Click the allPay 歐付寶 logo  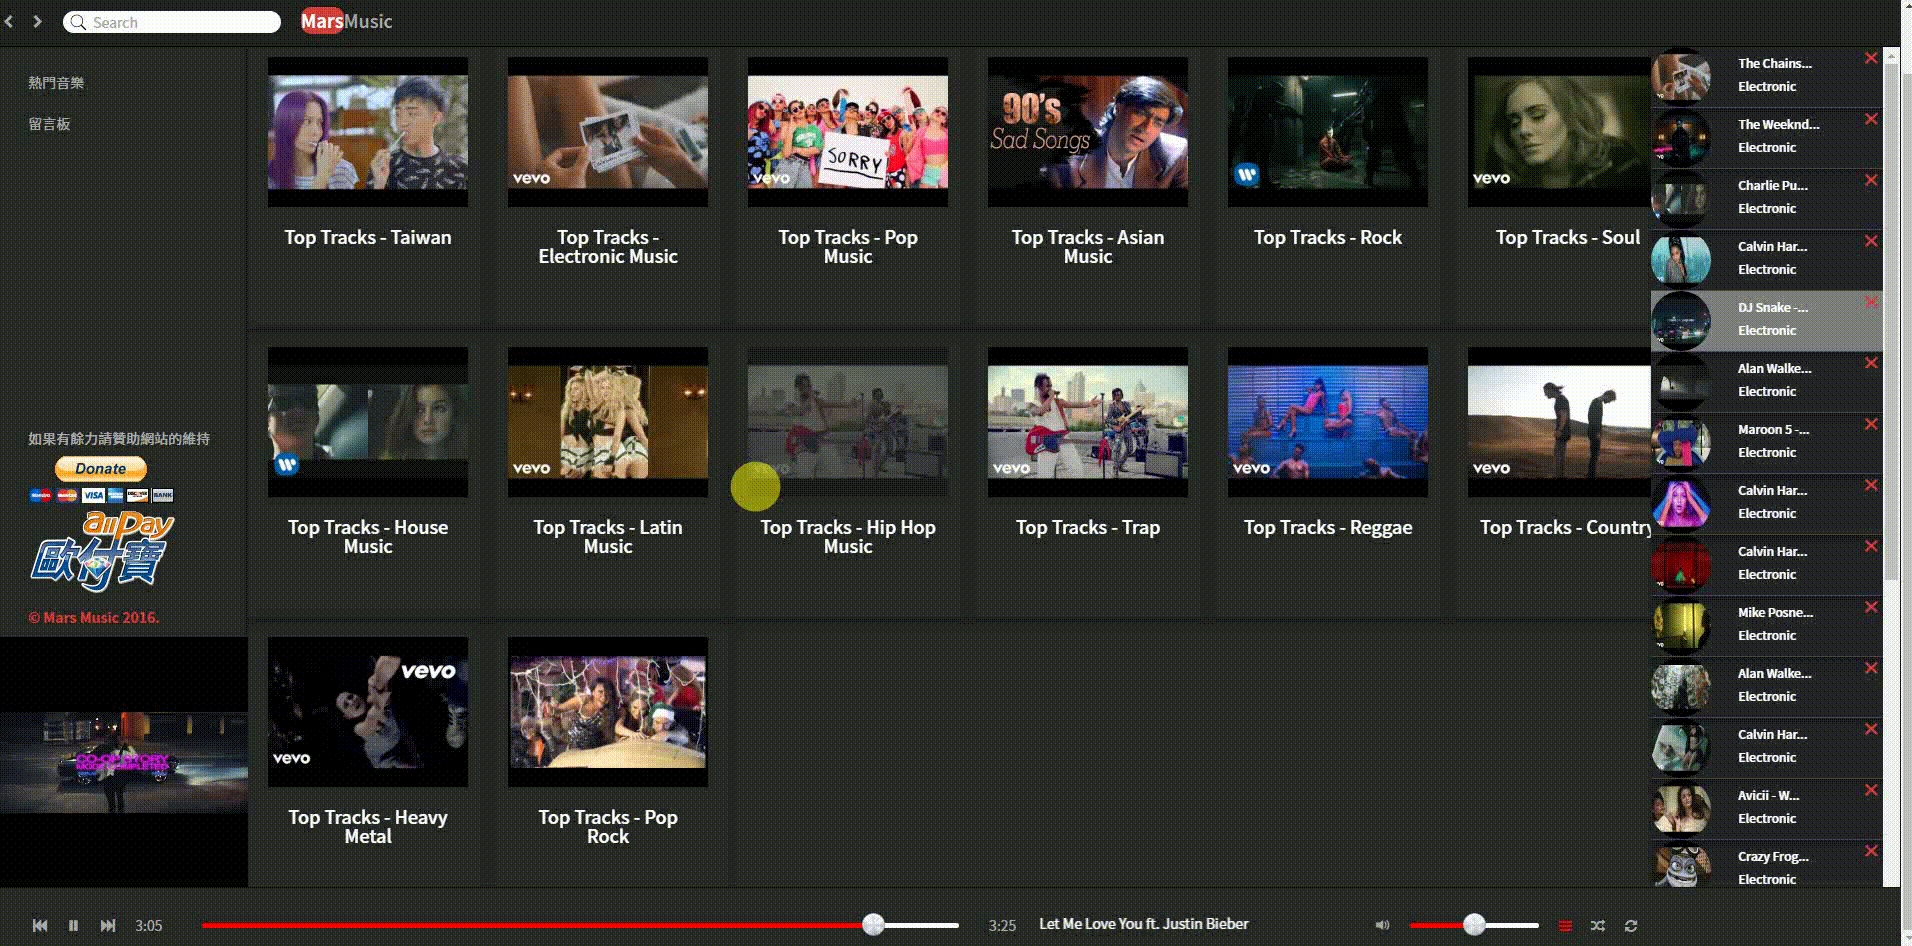(101, 551)
